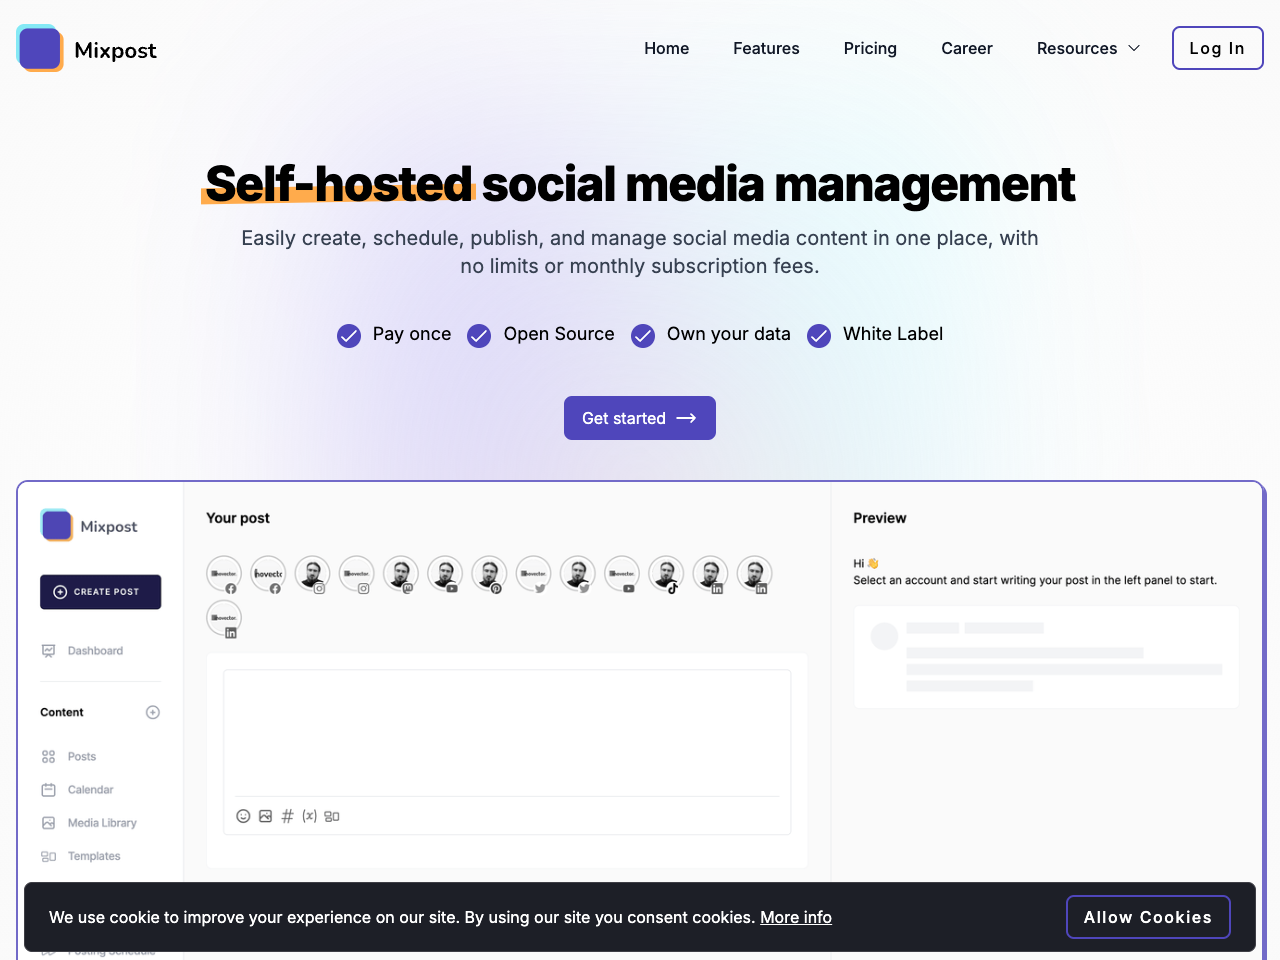
Task: Click the arrow icon in Get started
Action: click(686, 418)
